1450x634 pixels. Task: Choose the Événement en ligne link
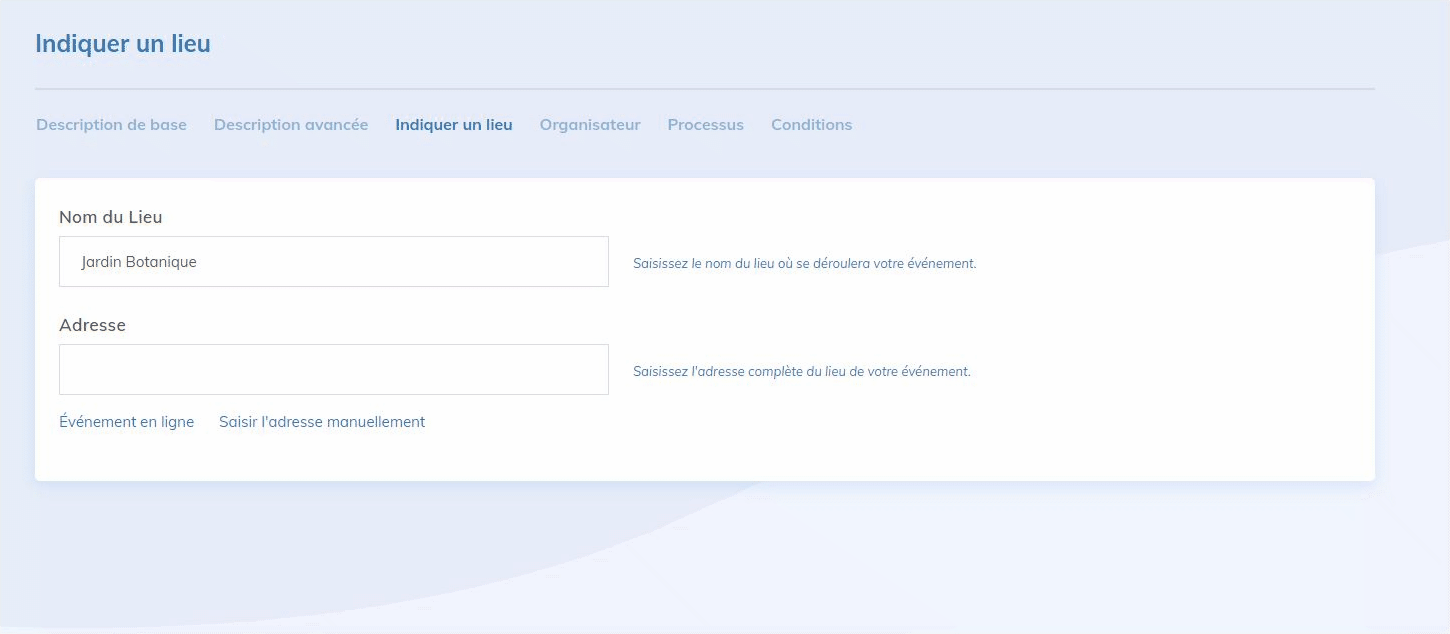[127, 422]
